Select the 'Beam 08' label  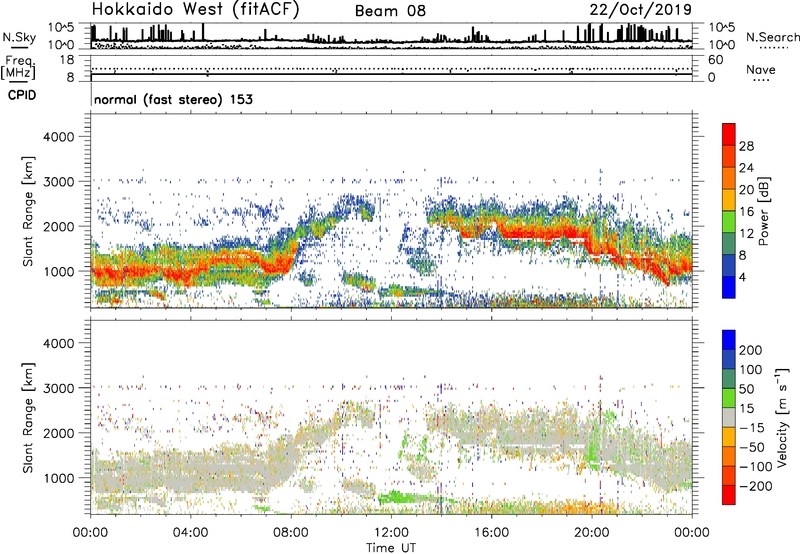pyautogui.click(x=390, y=11)
